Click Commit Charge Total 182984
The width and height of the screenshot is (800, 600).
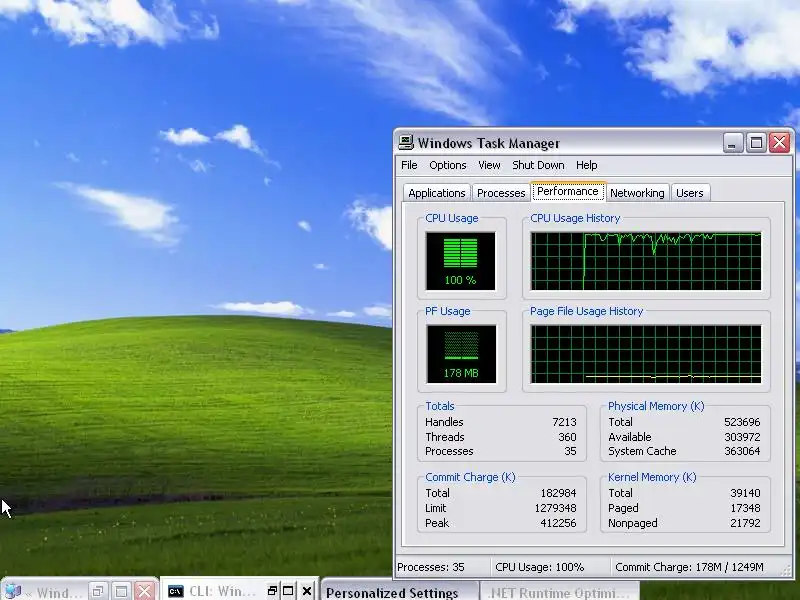coord(558,493)
